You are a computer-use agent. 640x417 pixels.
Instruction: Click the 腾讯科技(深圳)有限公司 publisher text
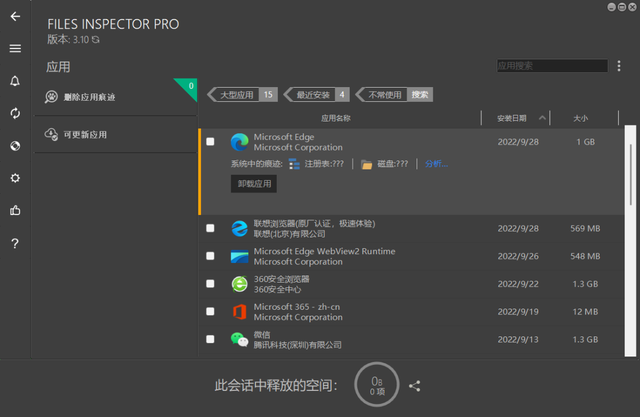298,345
